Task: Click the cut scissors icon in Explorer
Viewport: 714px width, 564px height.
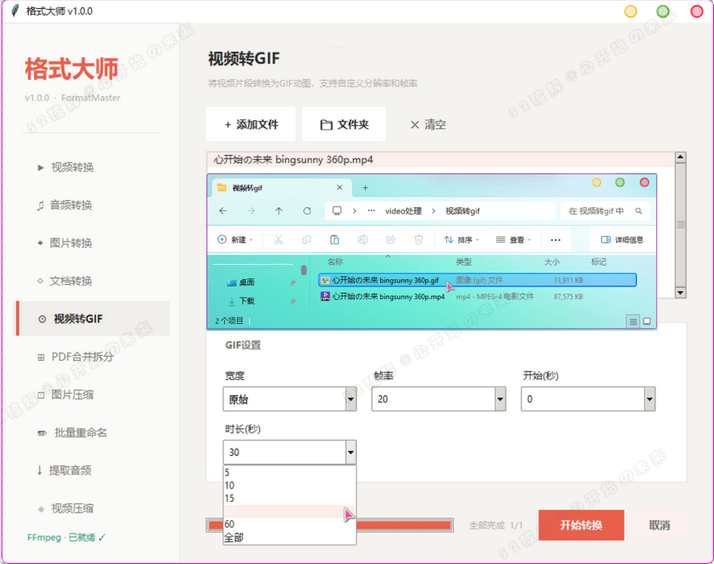Action: (x=278, y=239)
